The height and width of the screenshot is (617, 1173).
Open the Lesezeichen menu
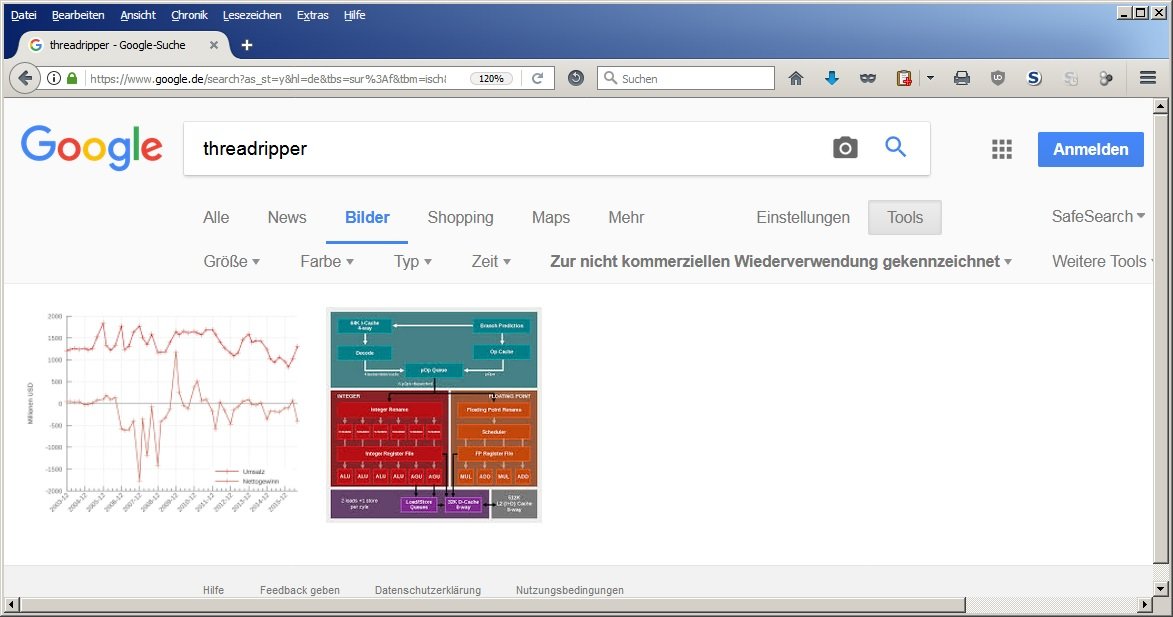click(x=252, y=15)
